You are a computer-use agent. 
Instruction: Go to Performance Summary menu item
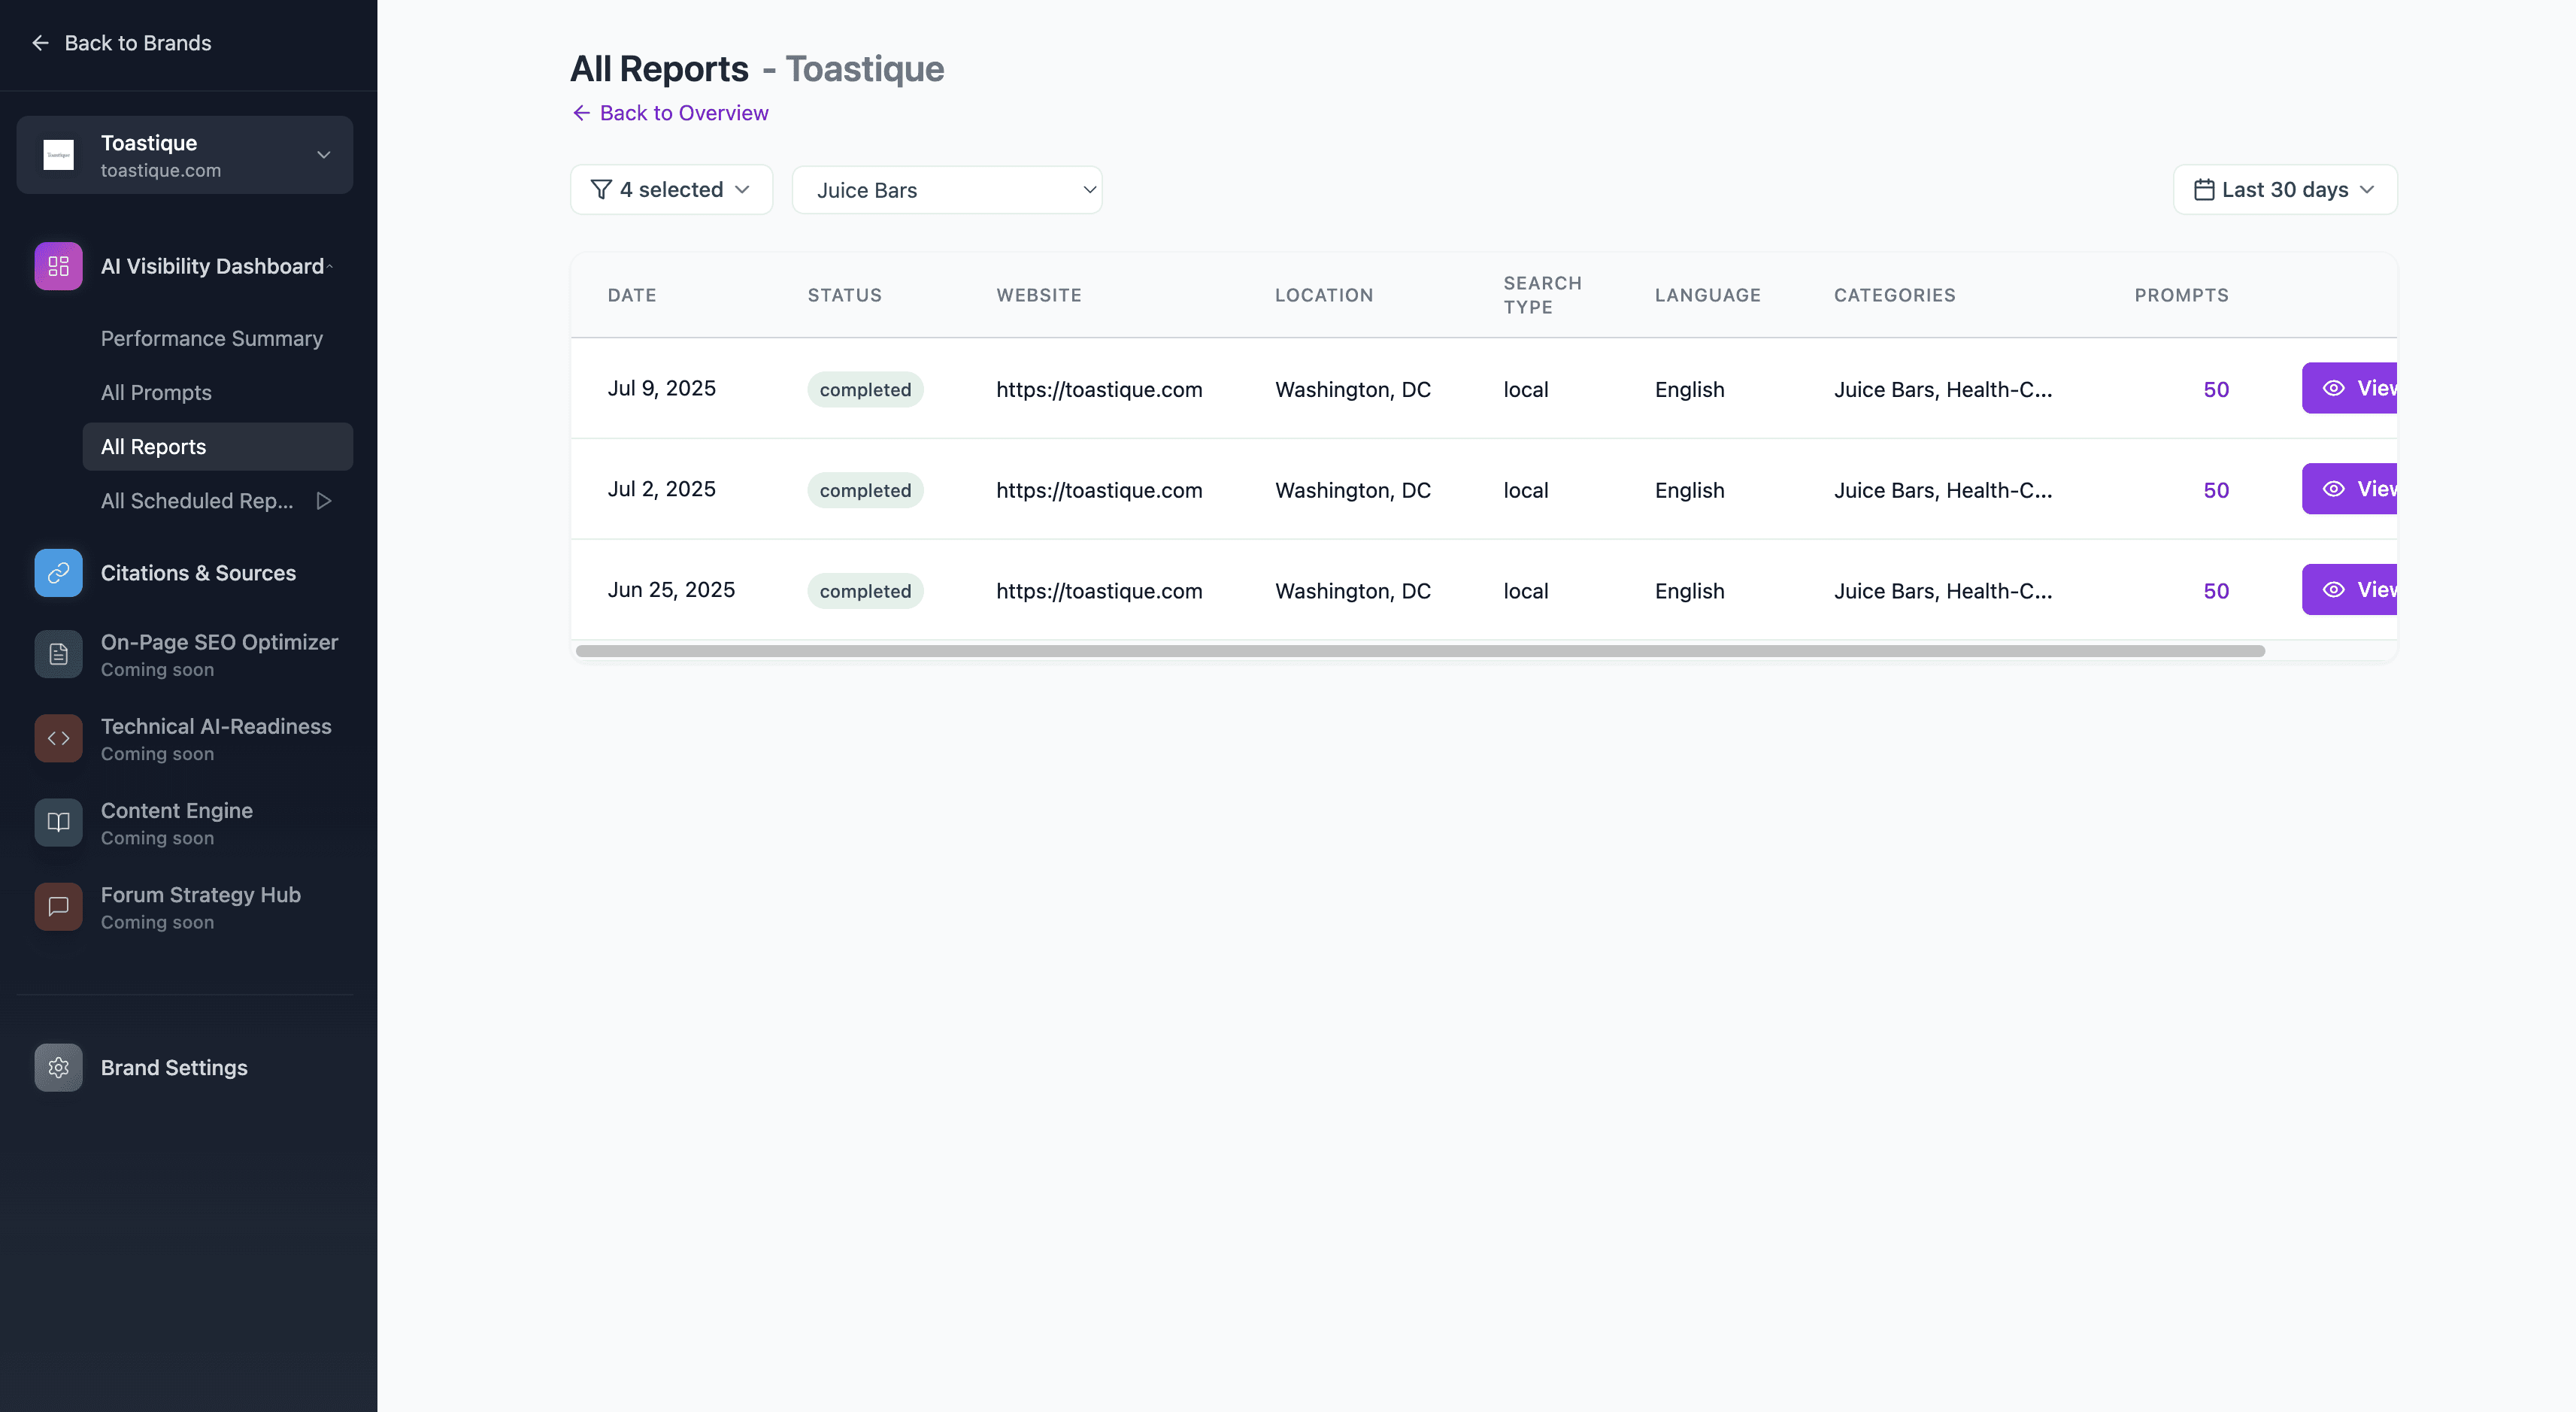coord(211,339)
